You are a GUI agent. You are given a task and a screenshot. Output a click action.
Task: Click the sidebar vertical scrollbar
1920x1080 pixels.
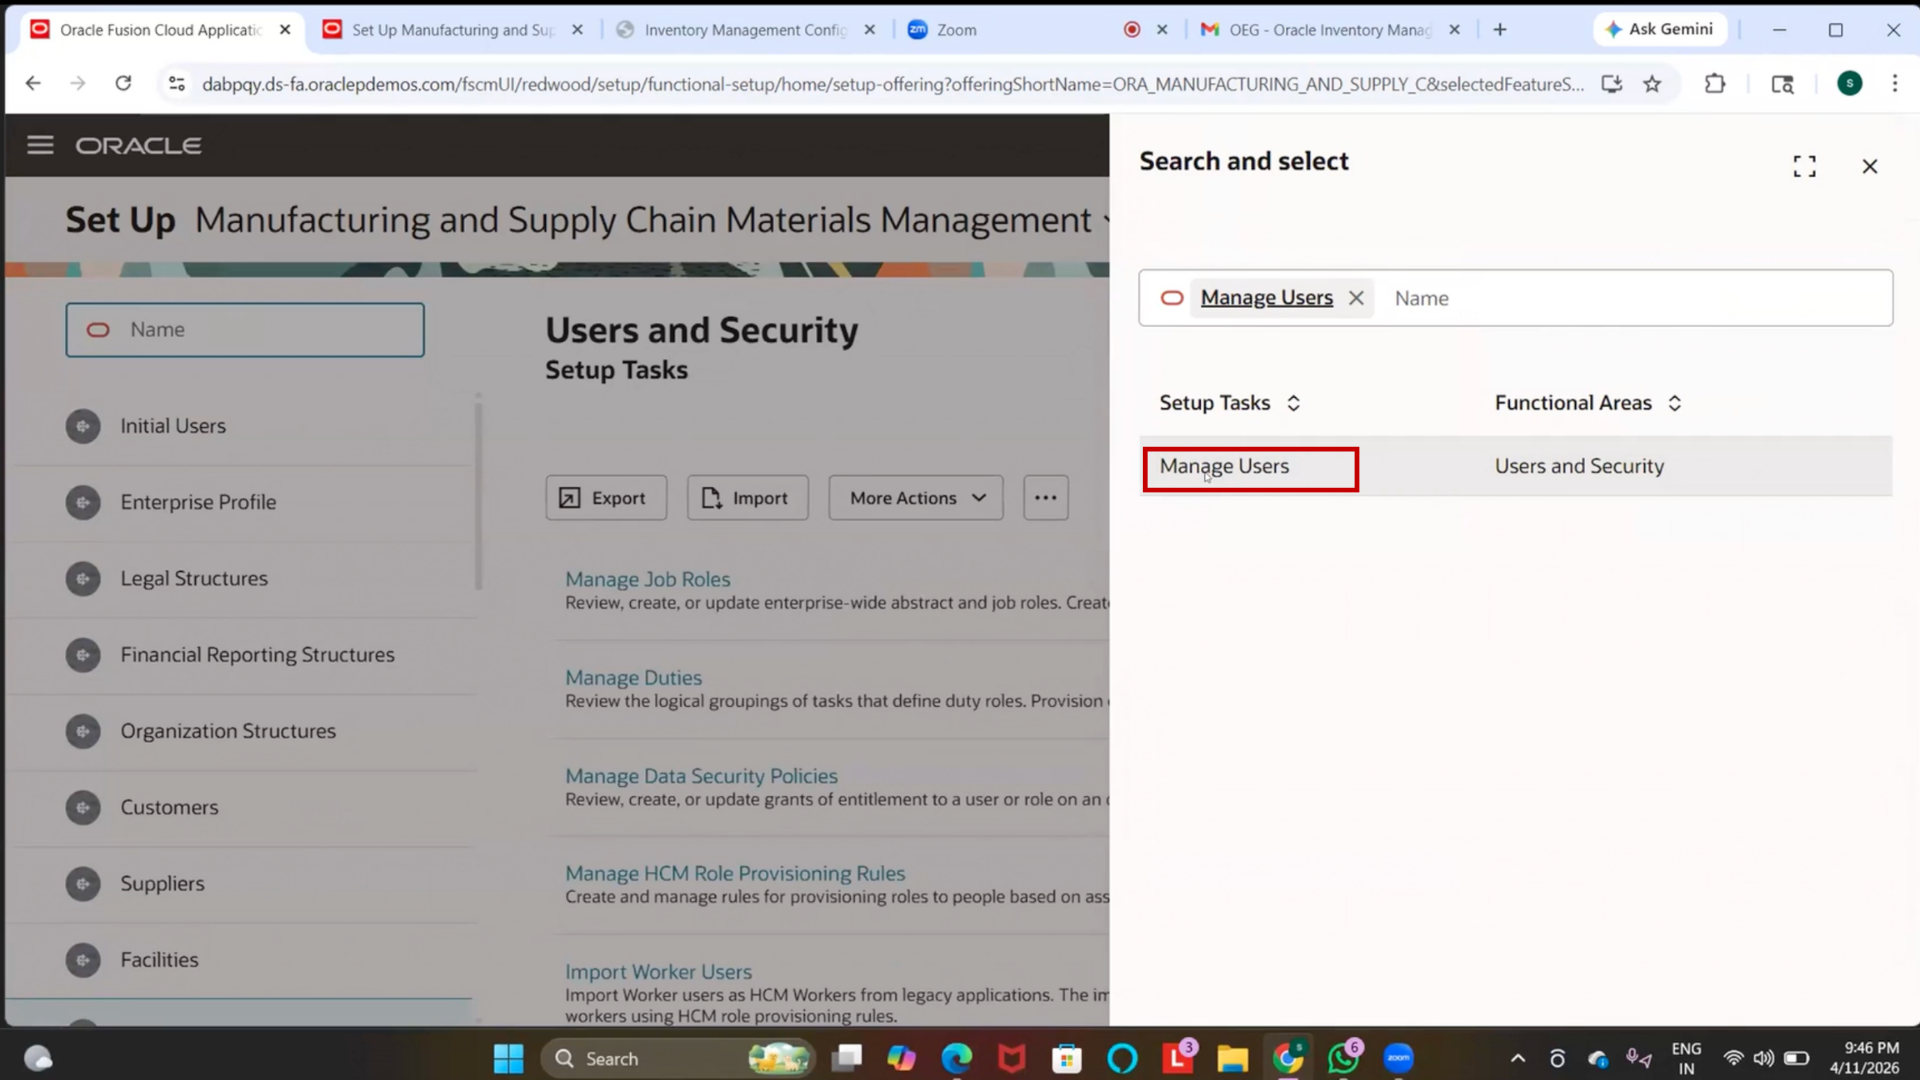pos(478,495)
